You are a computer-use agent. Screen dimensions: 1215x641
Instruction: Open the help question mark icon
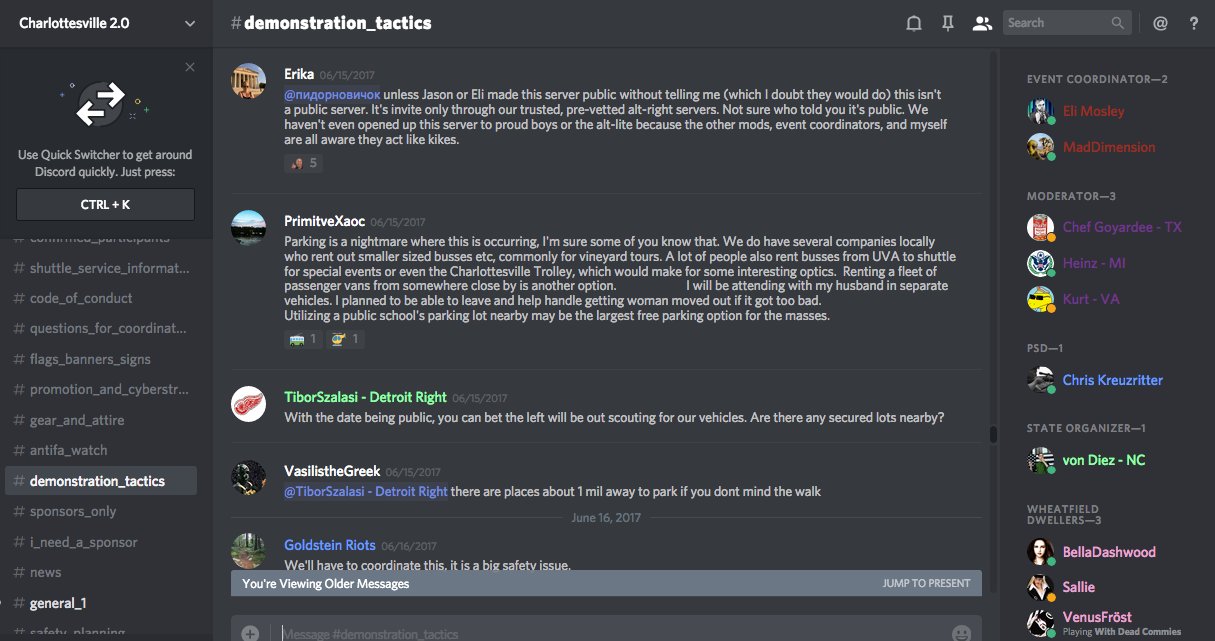click(1194, 23)
